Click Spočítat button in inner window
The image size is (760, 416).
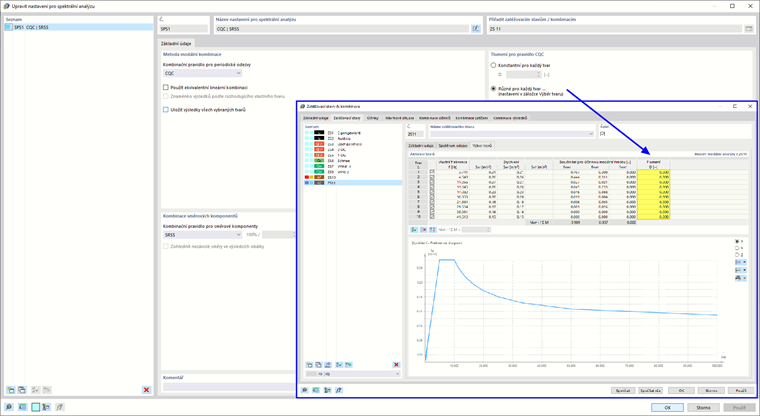[623, 390]
